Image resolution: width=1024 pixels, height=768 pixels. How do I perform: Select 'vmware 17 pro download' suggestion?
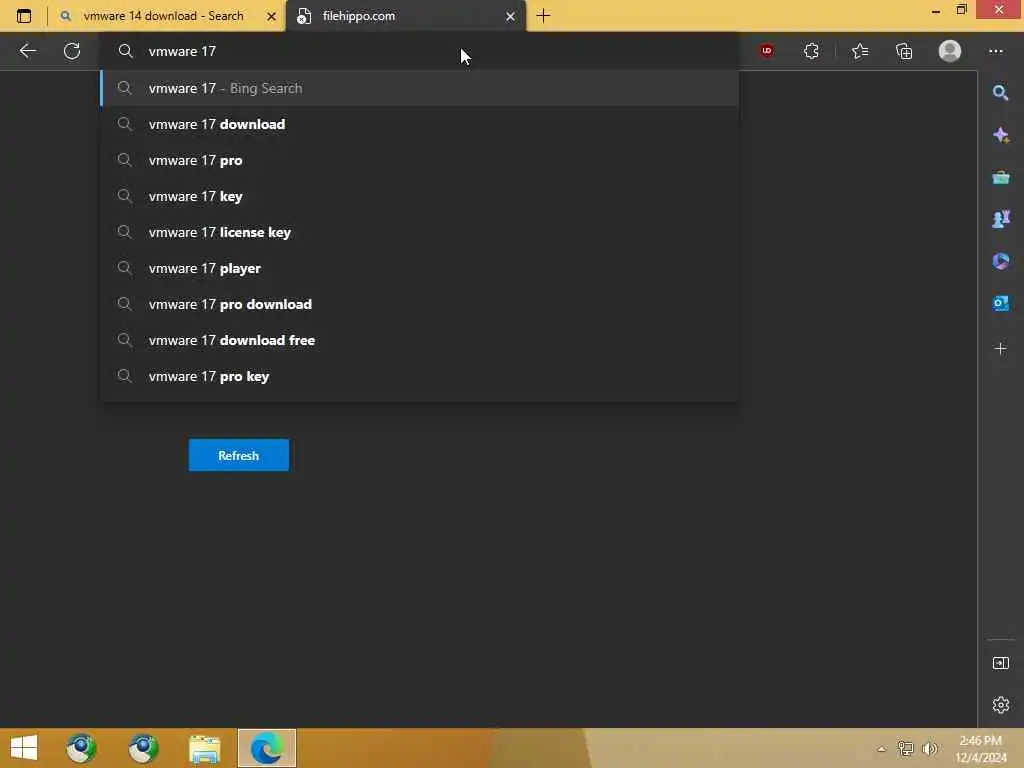pyautogui.click(x=419, y=304)
